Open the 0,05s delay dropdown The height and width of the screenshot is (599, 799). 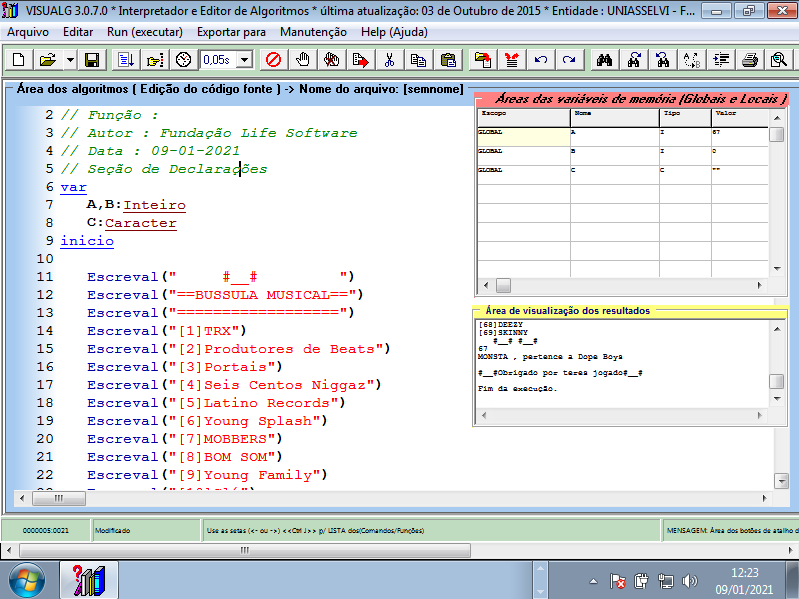[245, 60]
